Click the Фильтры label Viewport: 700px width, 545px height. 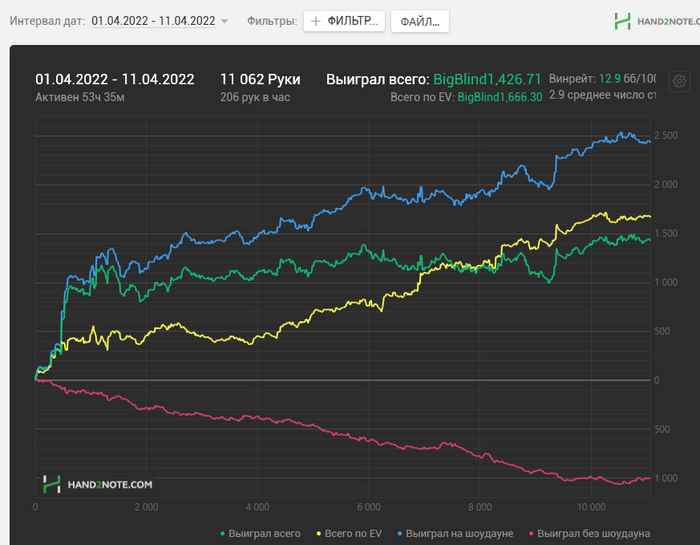272,21
